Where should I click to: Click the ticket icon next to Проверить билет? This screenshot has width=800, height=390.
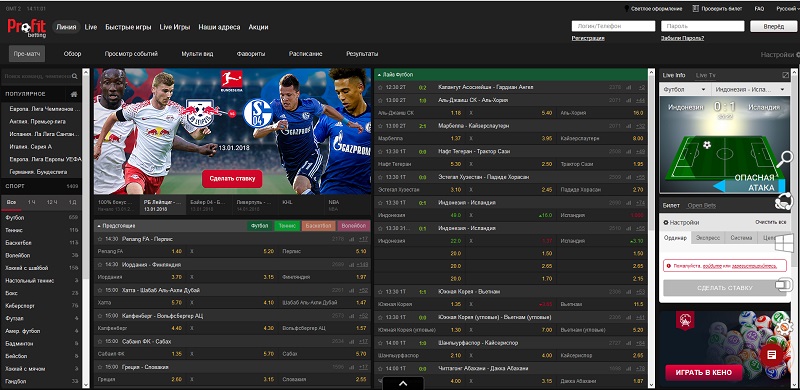pyautogui.click(x=695, y=9)
